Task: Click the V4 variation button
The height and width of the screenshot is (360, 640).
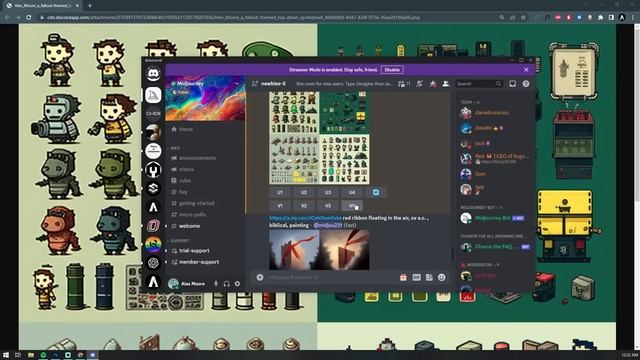Action: click(352, 206)
